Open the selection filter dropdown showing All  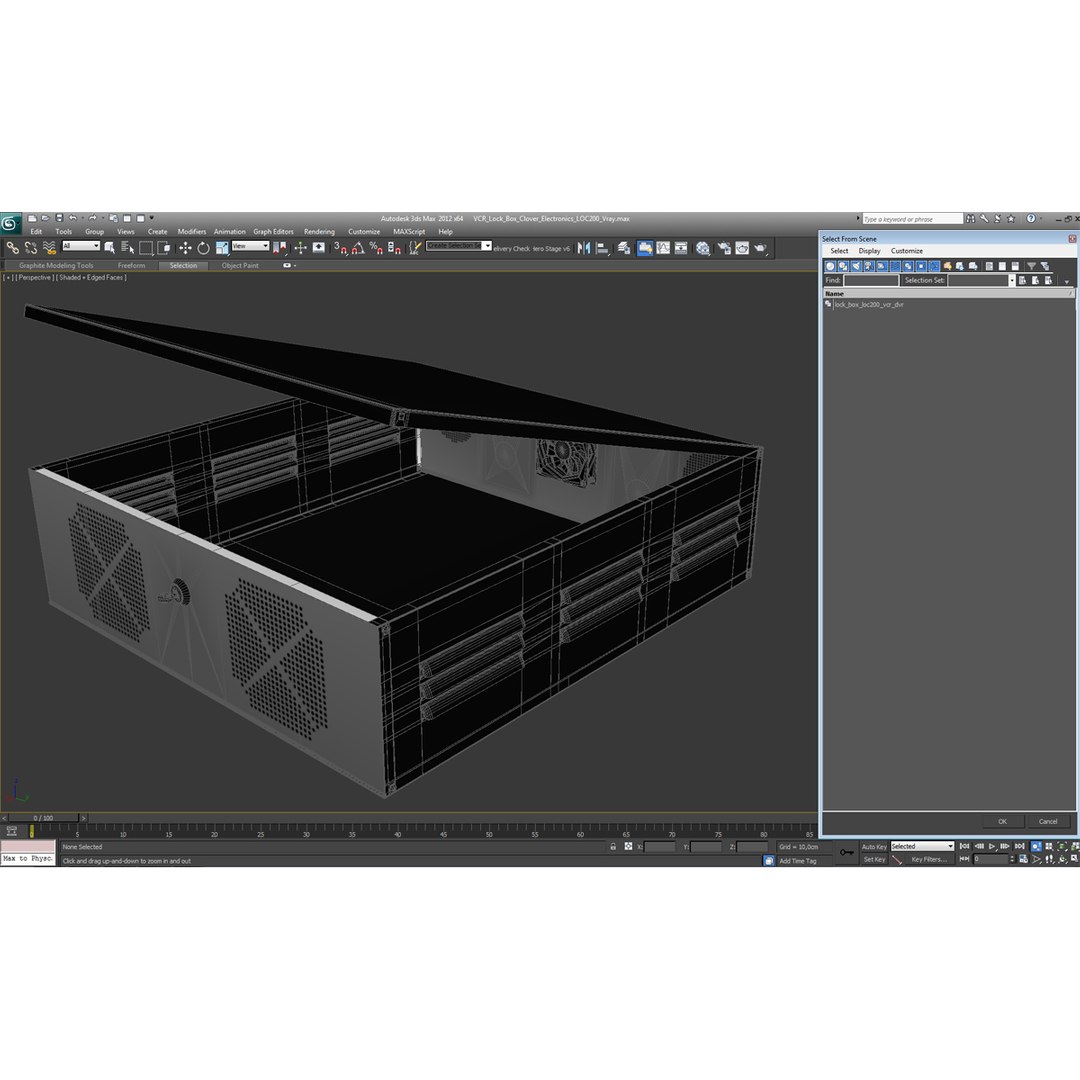click(x=81, y=246)
